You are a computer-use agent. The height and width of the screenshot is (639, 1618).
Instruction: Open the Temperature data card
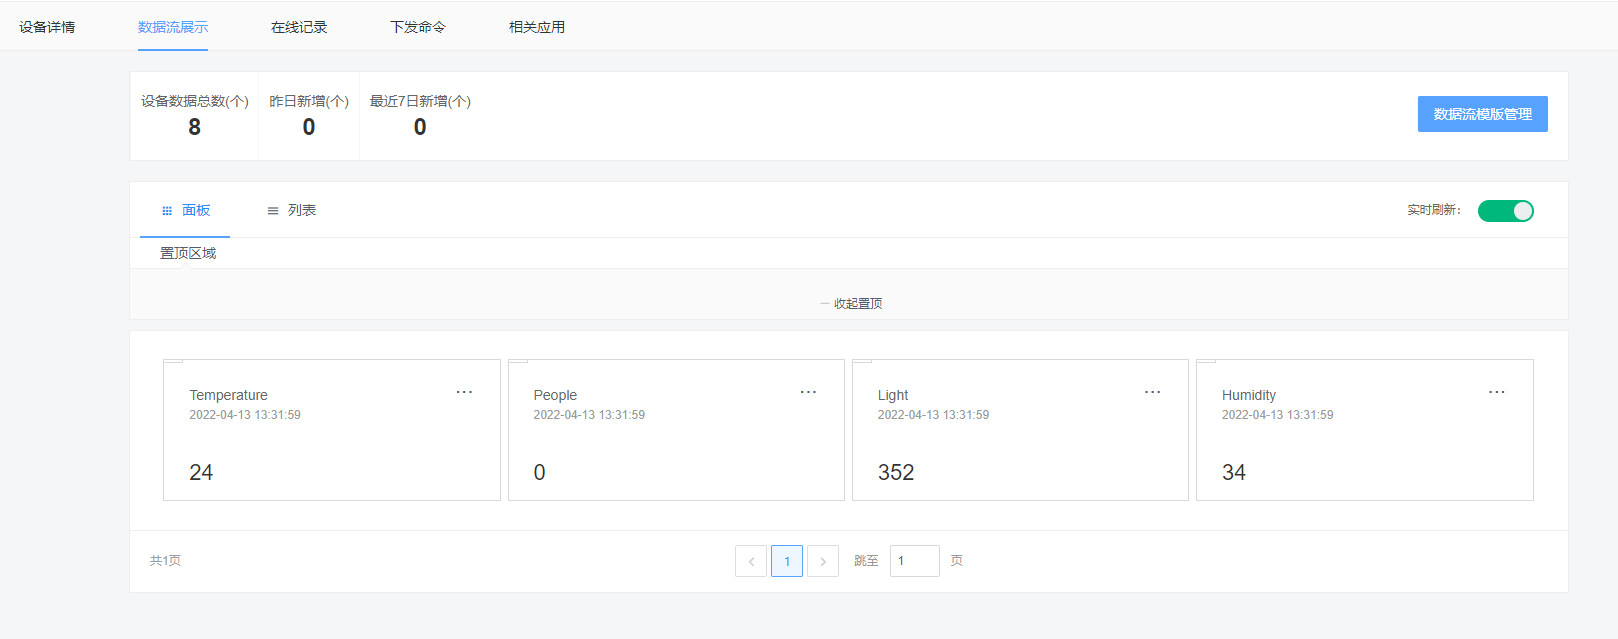(332, 430)
